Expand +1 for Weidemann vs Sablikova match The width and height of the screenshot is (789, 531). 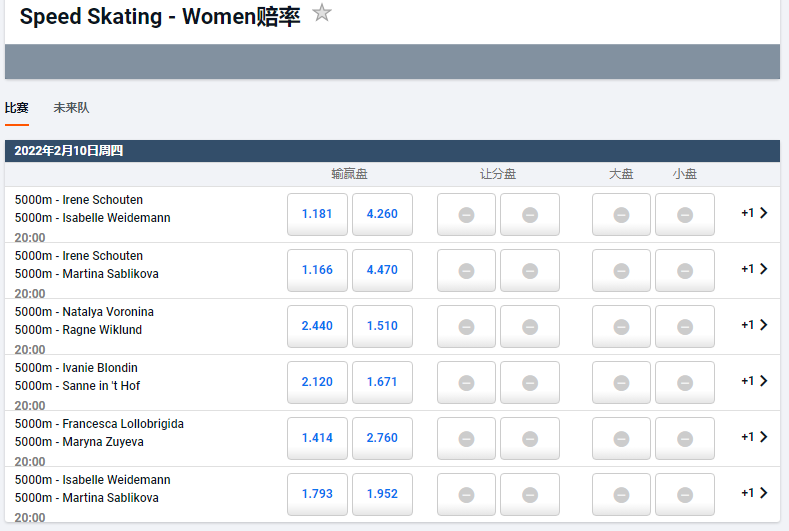(755, 493)
